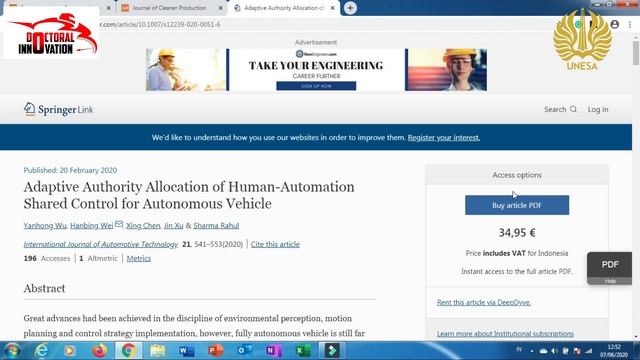The height and width of the screenshot is (360, 640).
Task: Show hidden tray icons arrow
Action: tap(531, 351)
